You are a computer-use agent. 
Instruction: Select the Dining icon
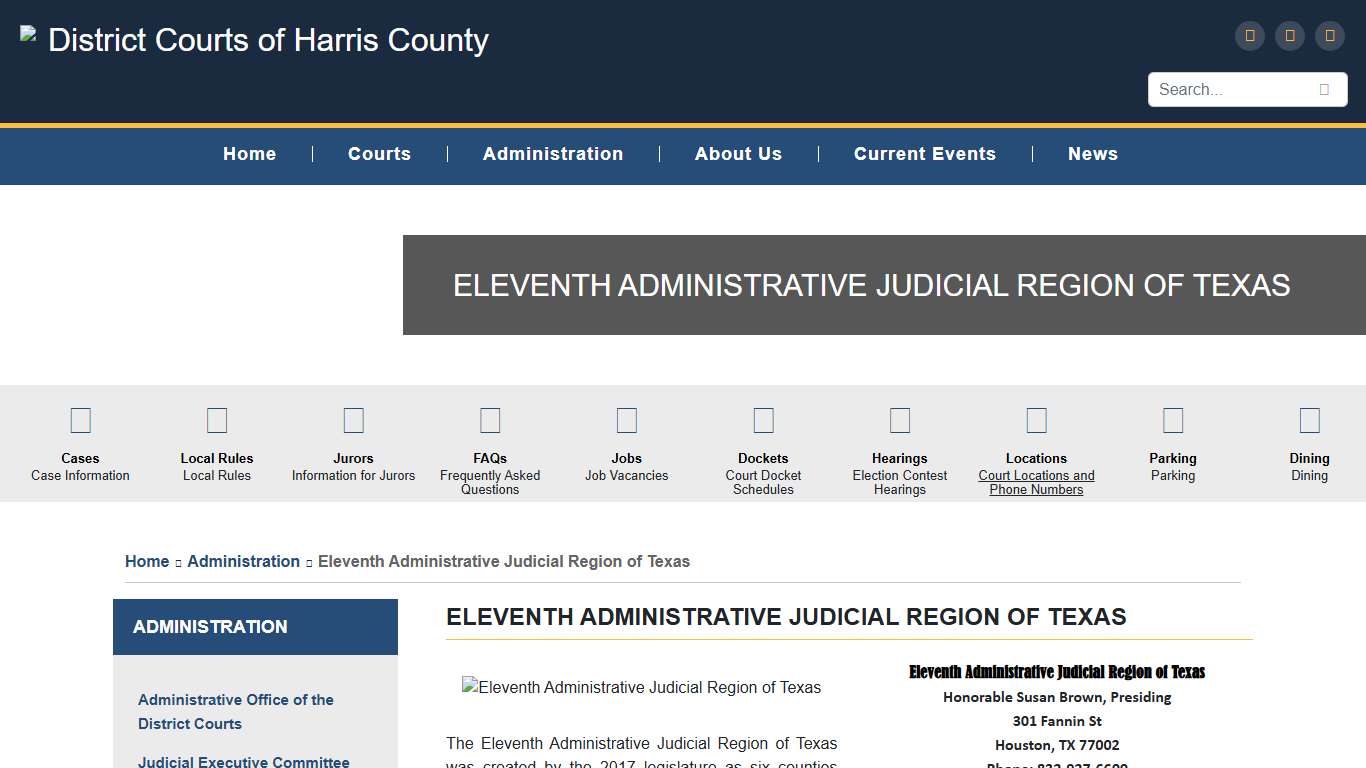coord(1309,420)
